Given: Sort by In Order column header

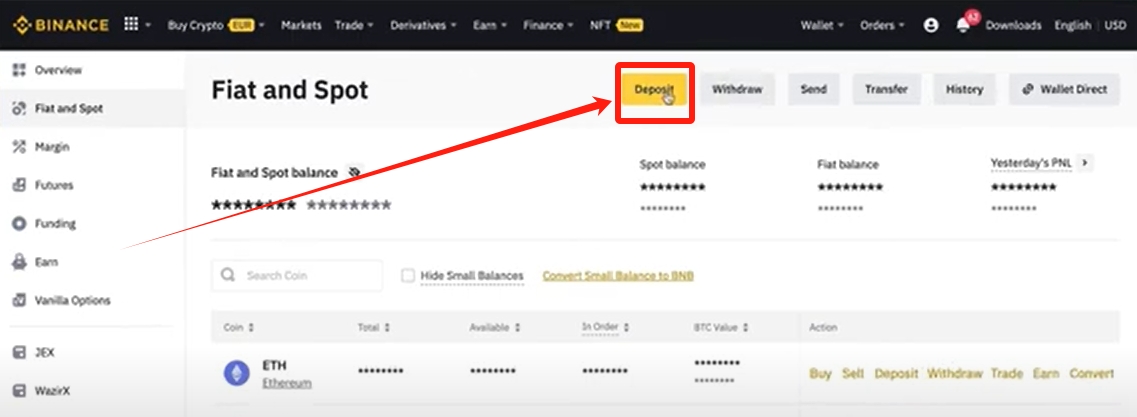Looking at the screenshot, I should tap(605, 328).
